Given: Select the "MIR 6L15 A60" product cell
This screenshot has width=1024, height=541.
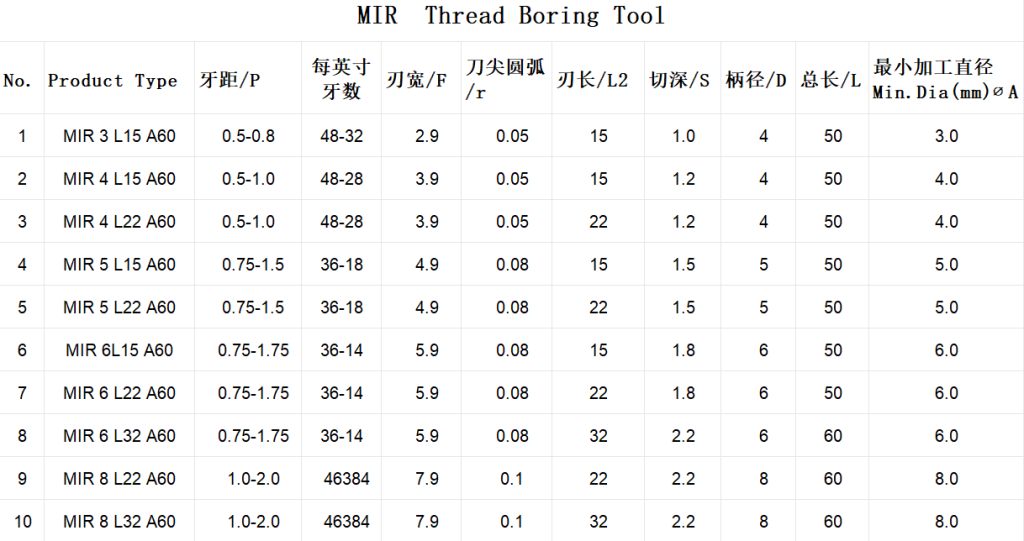Looking at the screenshot, I should click(x=119, y=350).
